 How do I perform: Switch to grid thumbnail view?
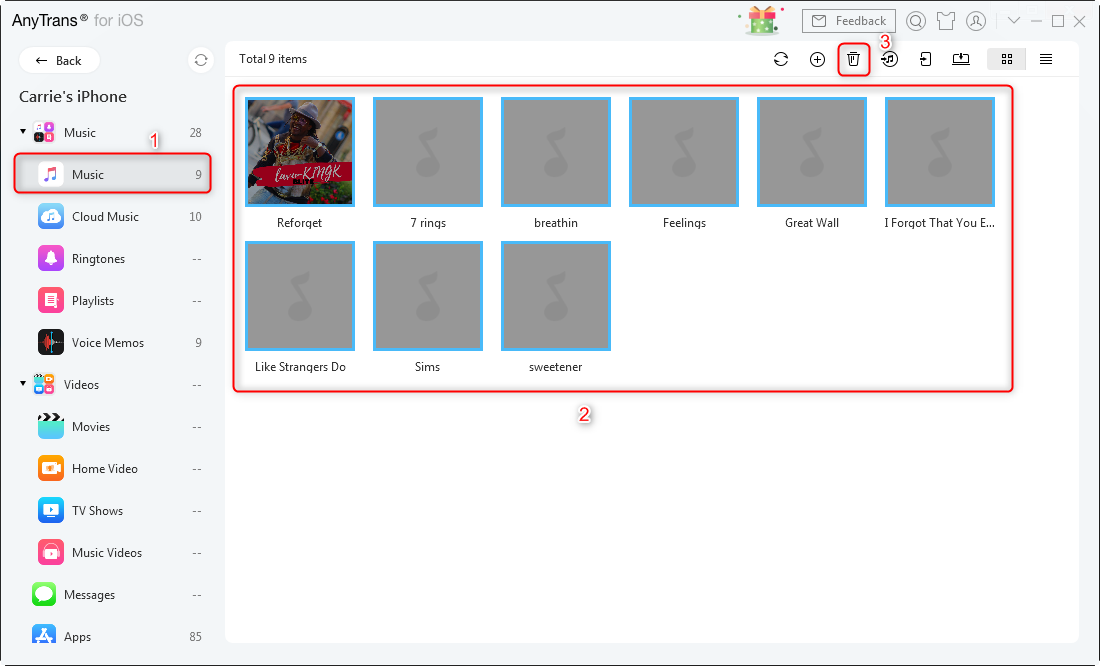pos(1007,60)
